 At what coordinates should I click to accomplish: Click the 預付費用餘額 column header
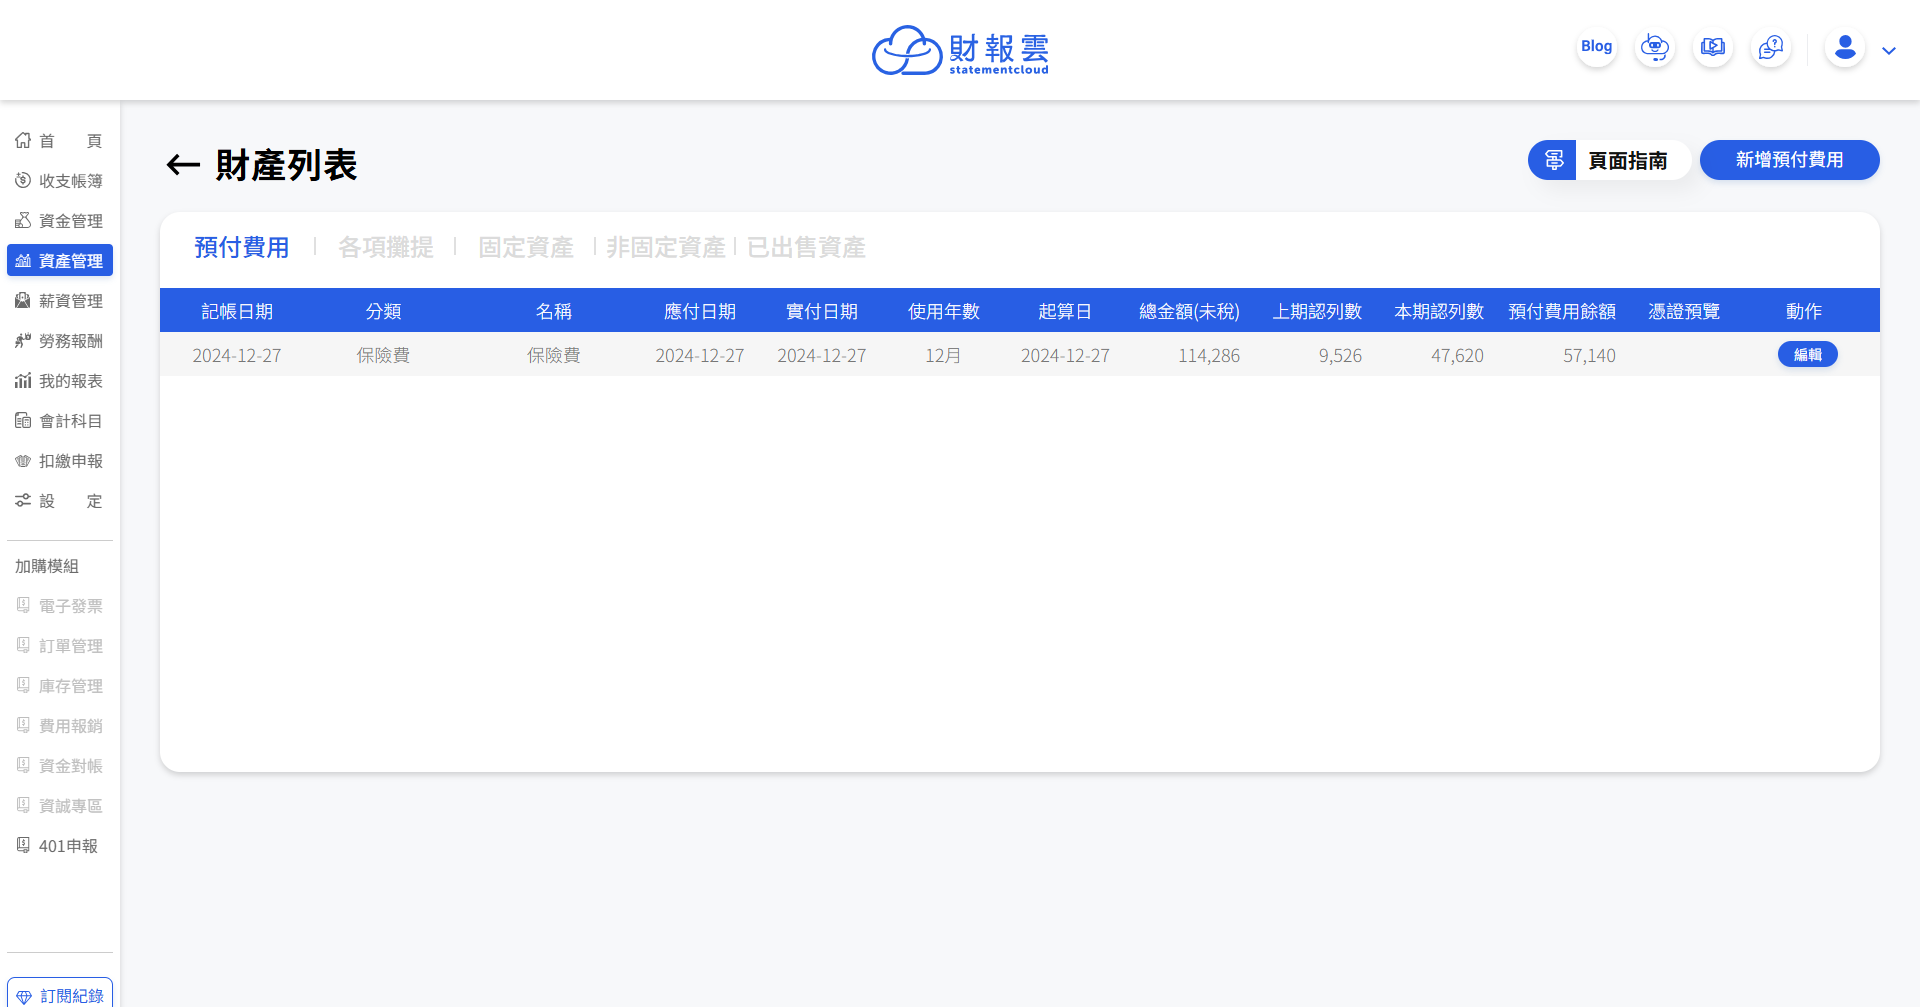1562,312
